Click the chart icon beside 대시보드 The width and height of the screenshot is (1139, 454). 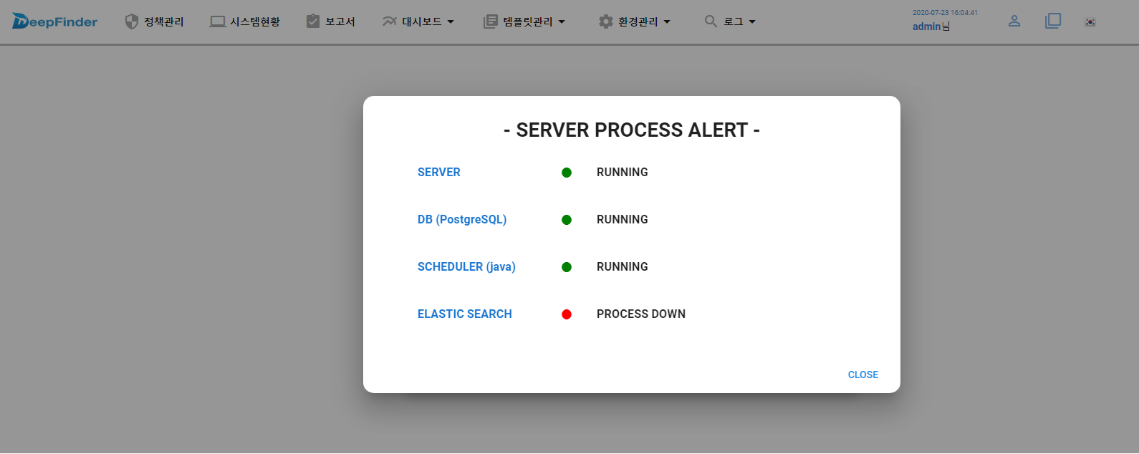click(x=389, y=22)
